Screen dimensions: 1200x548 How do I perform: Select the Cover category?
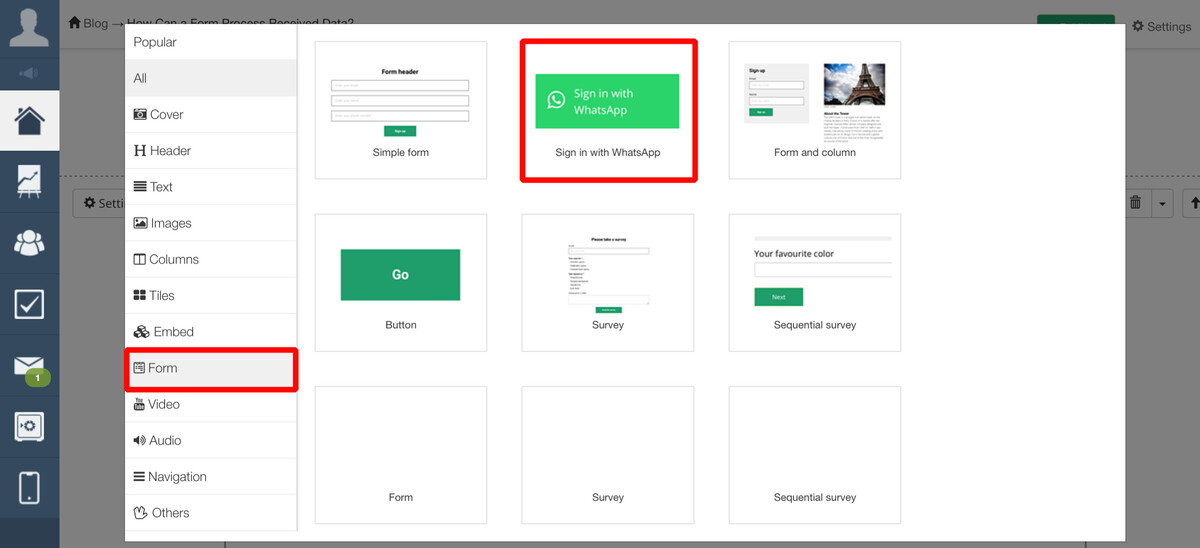211,114
